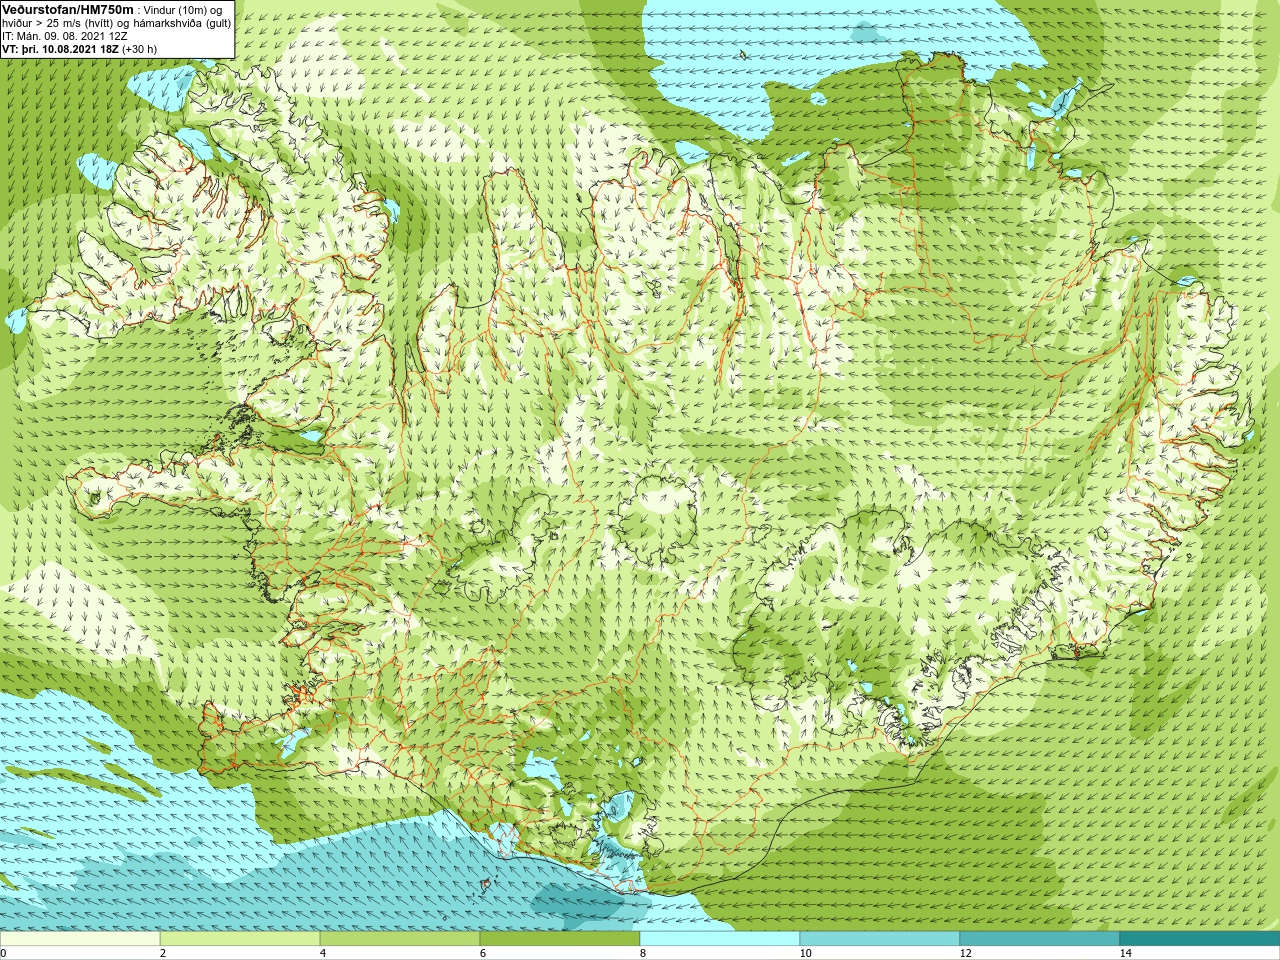Click the medium green 4–6 m/s legend swatch

[400, 939]
